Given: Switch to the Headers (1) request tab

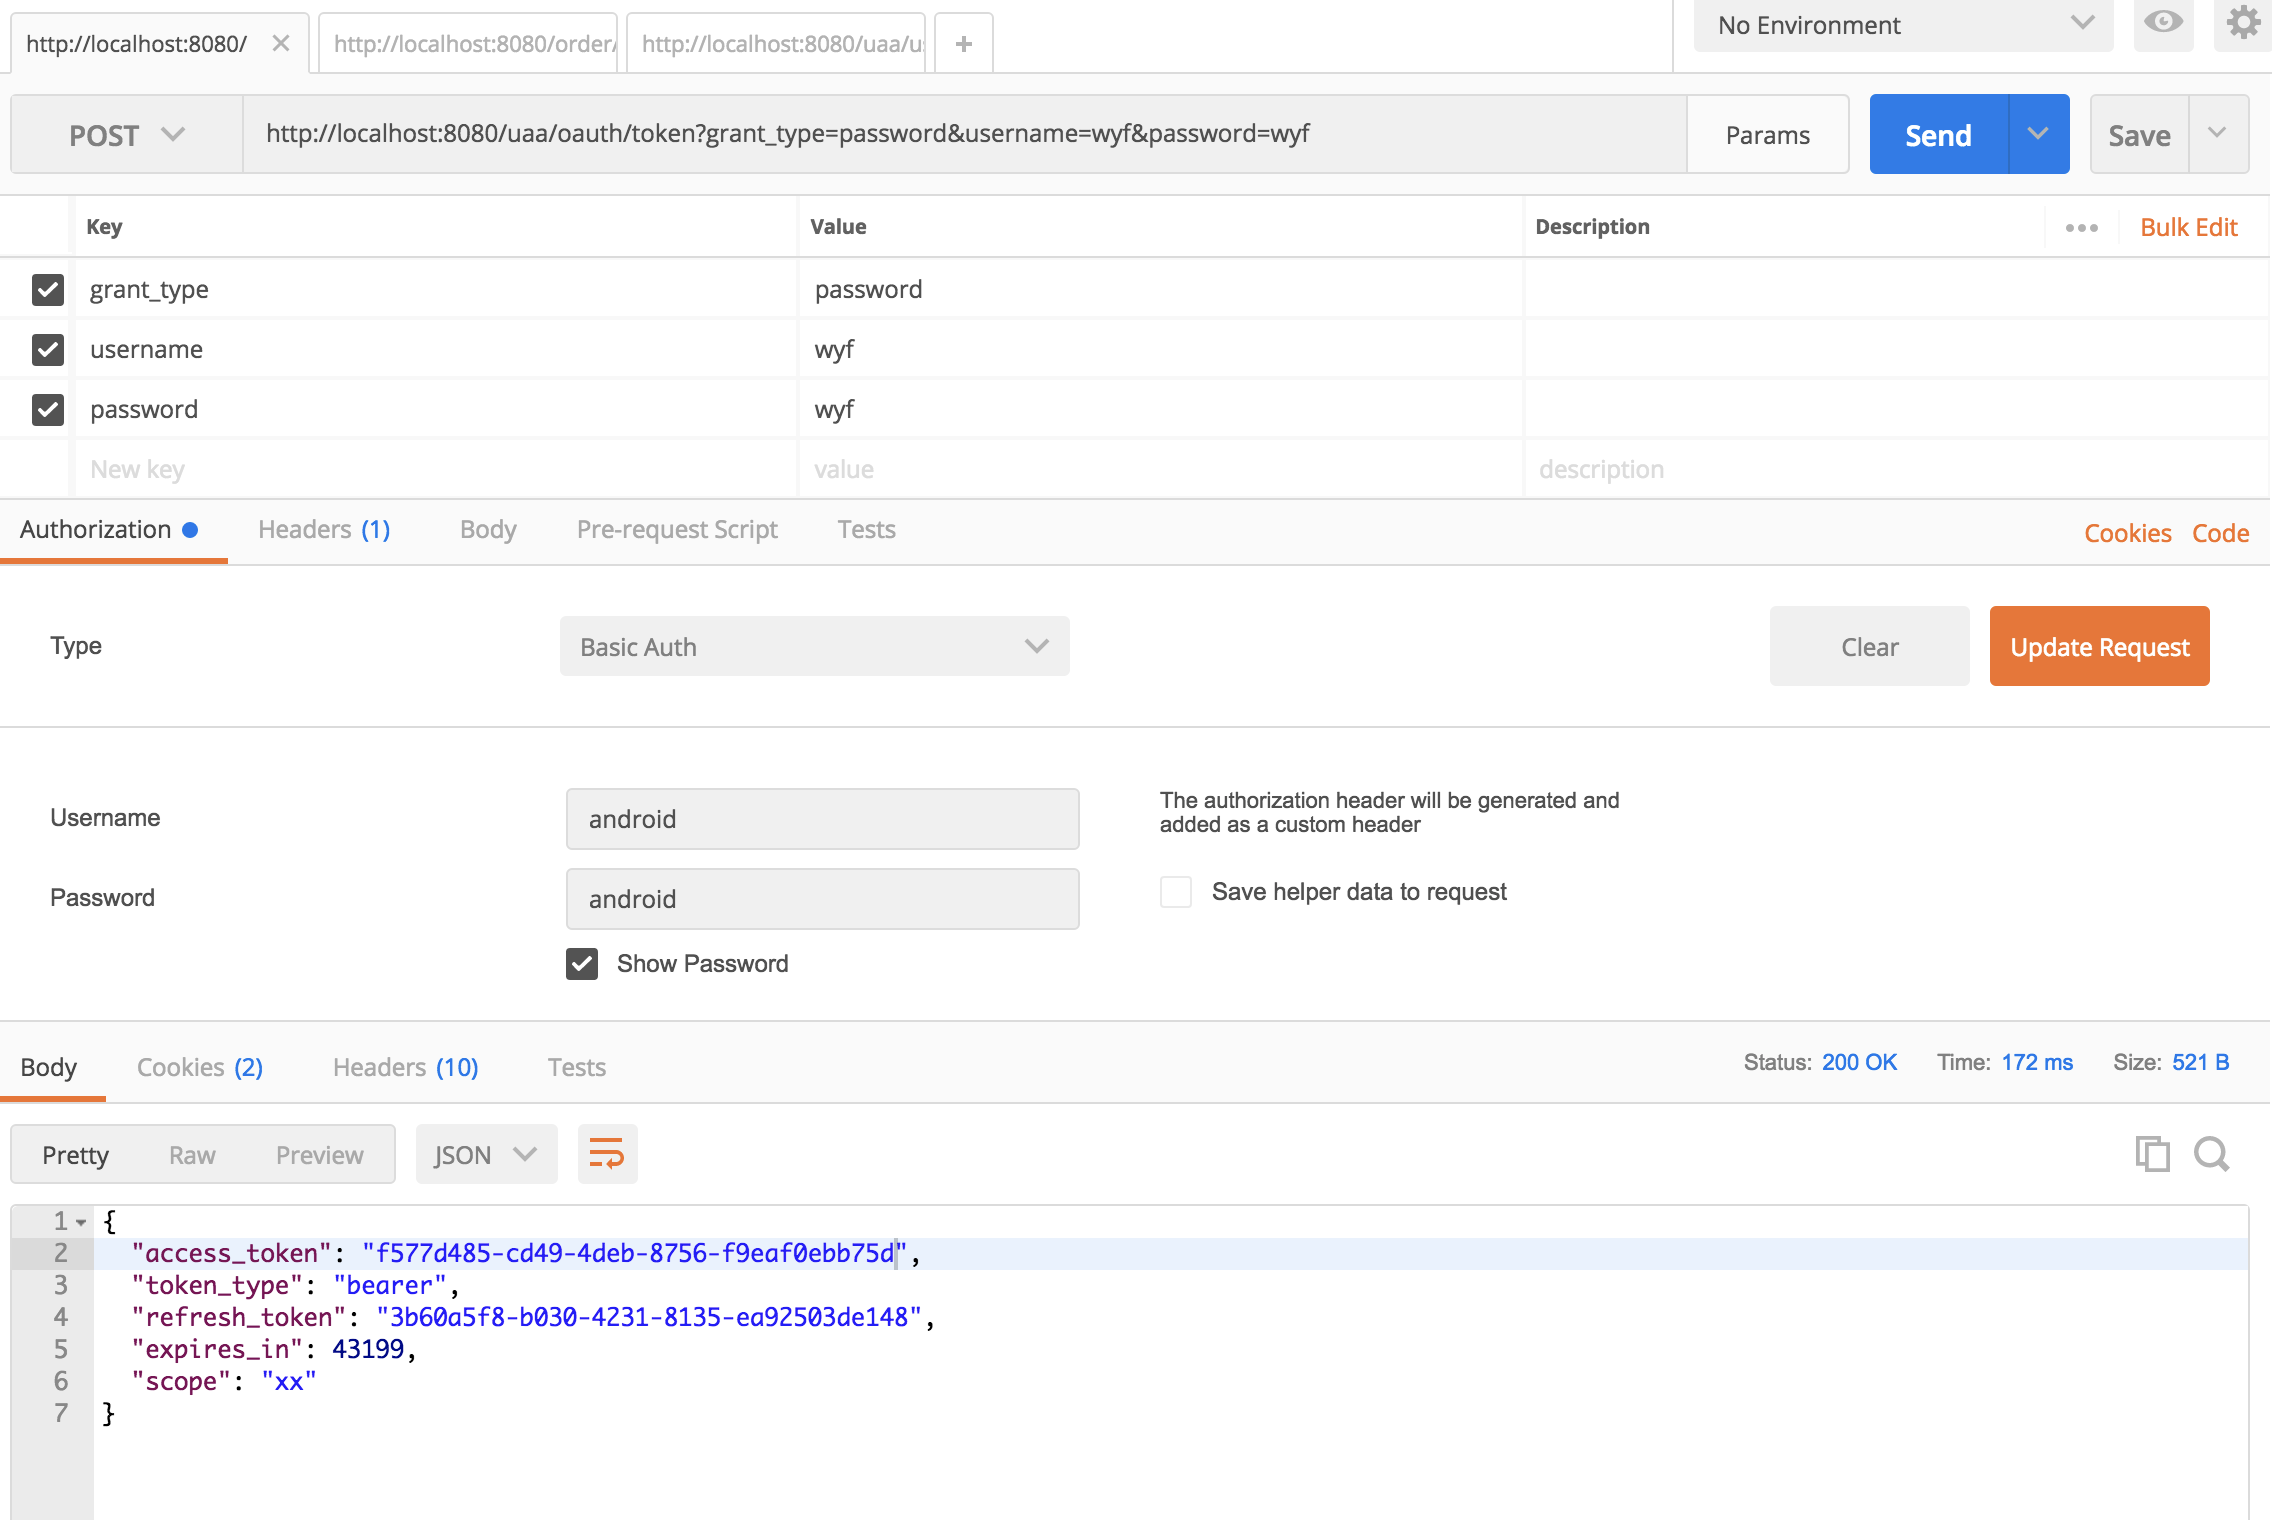Looking at the screenshot, I should (324, 530).
